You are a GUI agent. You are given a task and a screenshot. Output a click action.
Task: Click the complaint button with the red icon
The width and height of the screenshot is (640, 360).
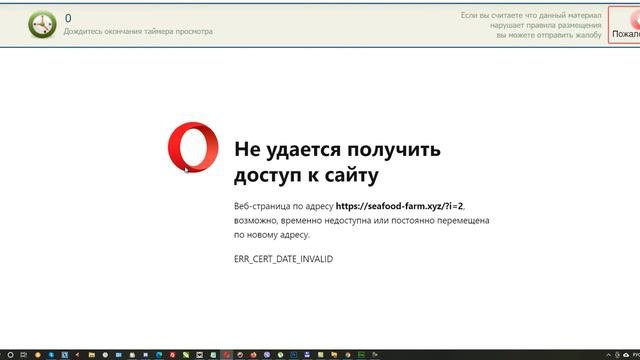coord(624,25)
